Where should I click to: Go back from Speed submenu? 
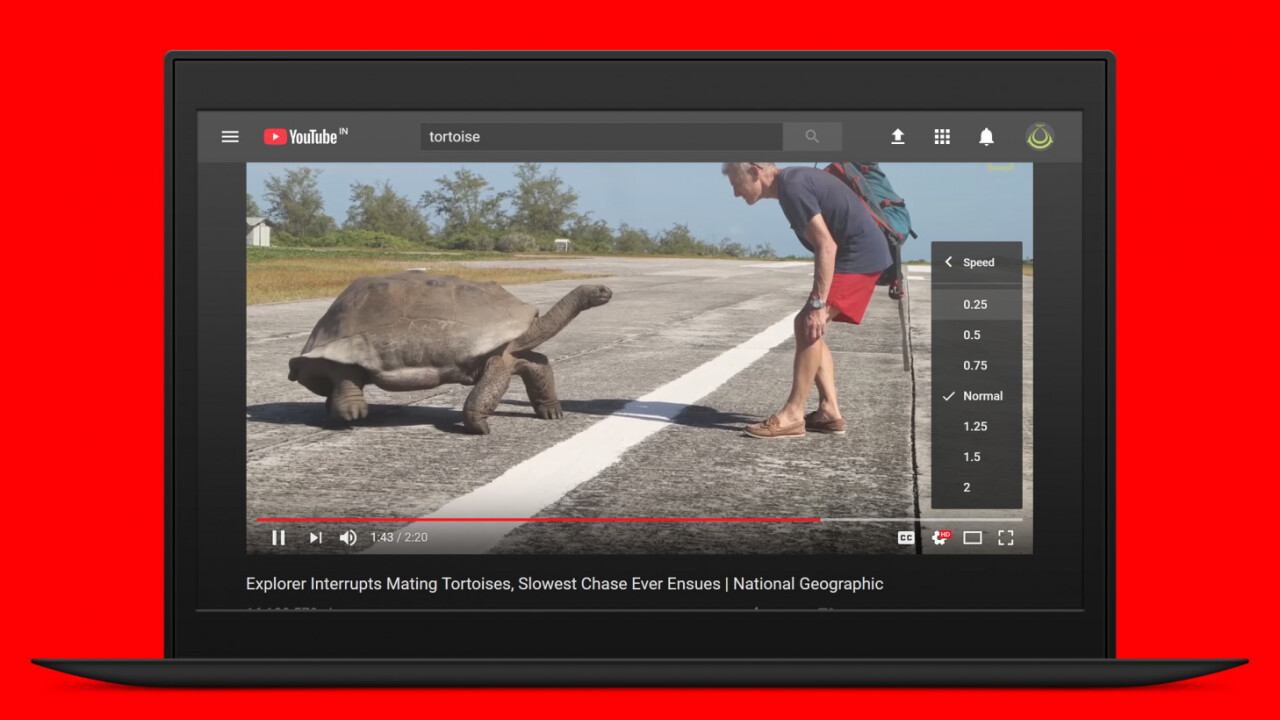[x=949, y=262]
